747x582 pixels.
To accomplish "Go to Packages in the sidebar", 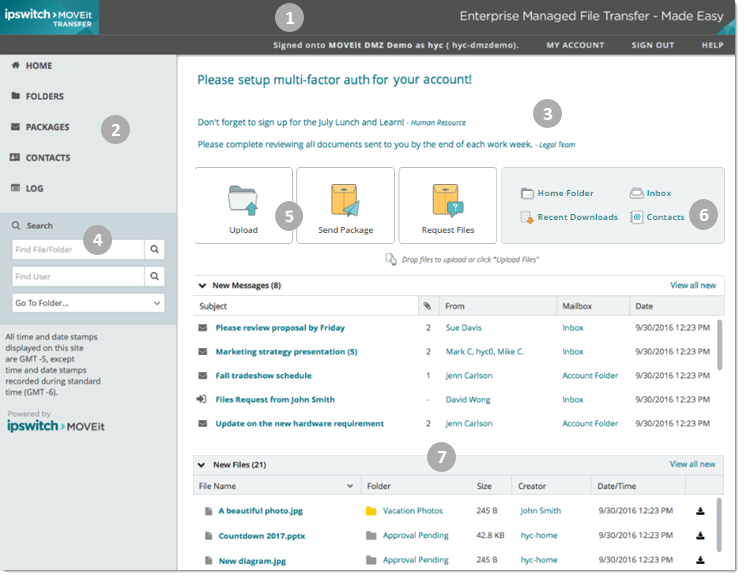I will click(47, 127).
